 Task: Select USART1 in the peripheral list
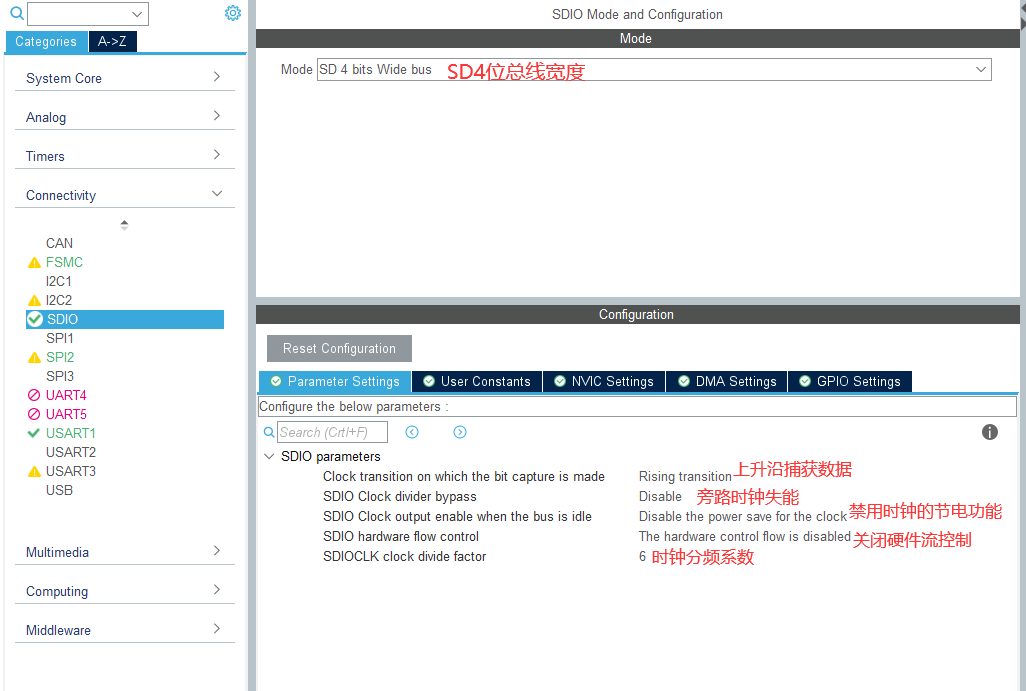pos(71,433)
